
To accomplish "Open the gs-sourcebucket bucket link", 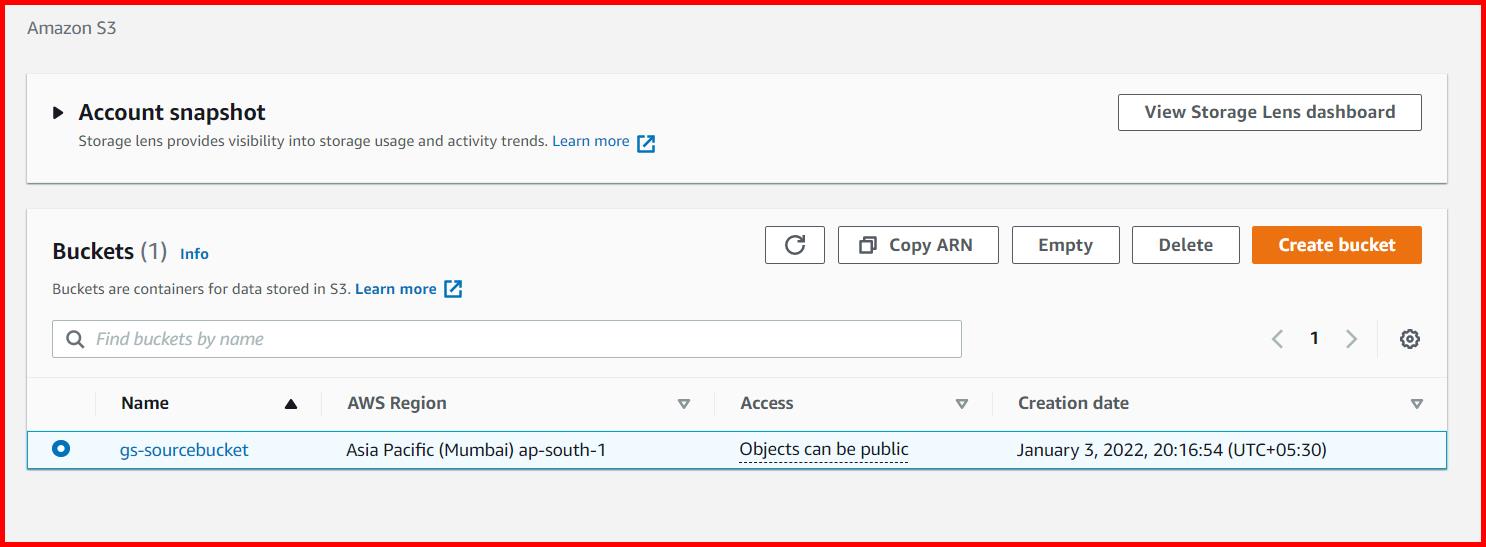I will click(184, 450).
